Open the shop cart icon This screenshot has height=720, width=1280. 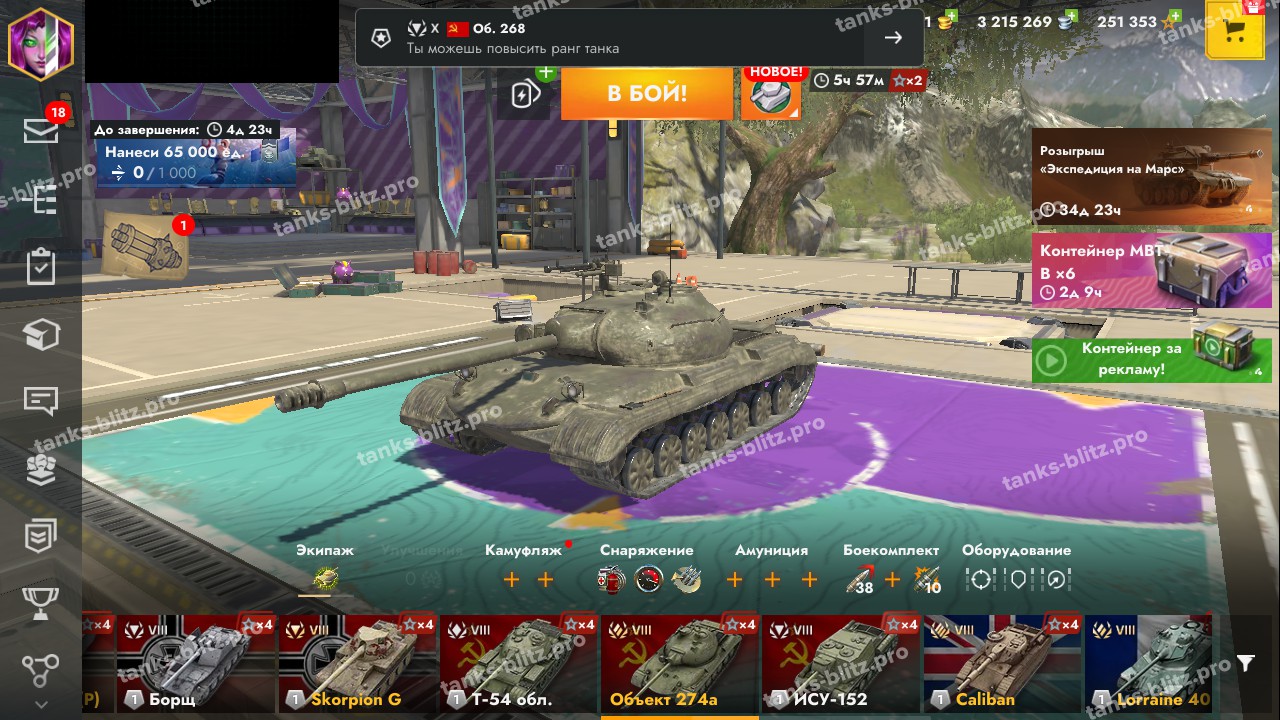click(1235, 30)
